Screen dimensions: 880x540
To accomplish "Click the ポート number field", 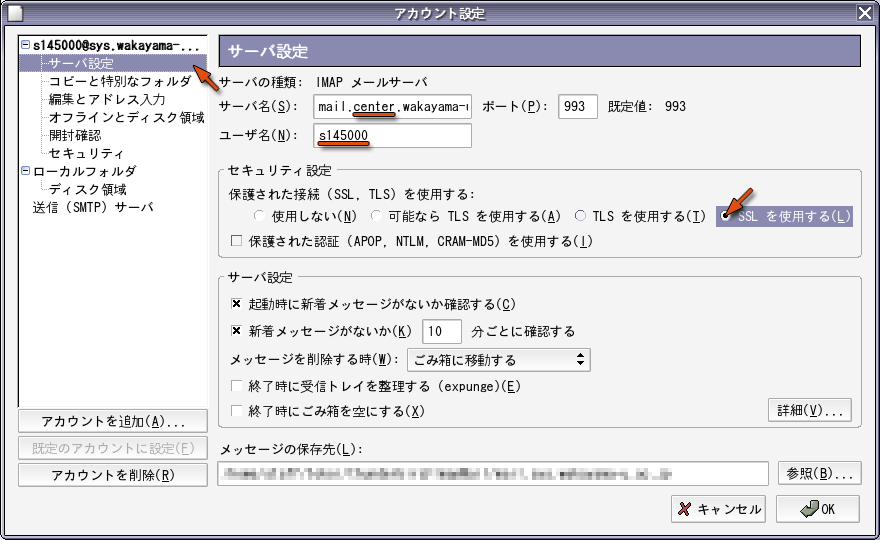I will [x=578, y=106].
